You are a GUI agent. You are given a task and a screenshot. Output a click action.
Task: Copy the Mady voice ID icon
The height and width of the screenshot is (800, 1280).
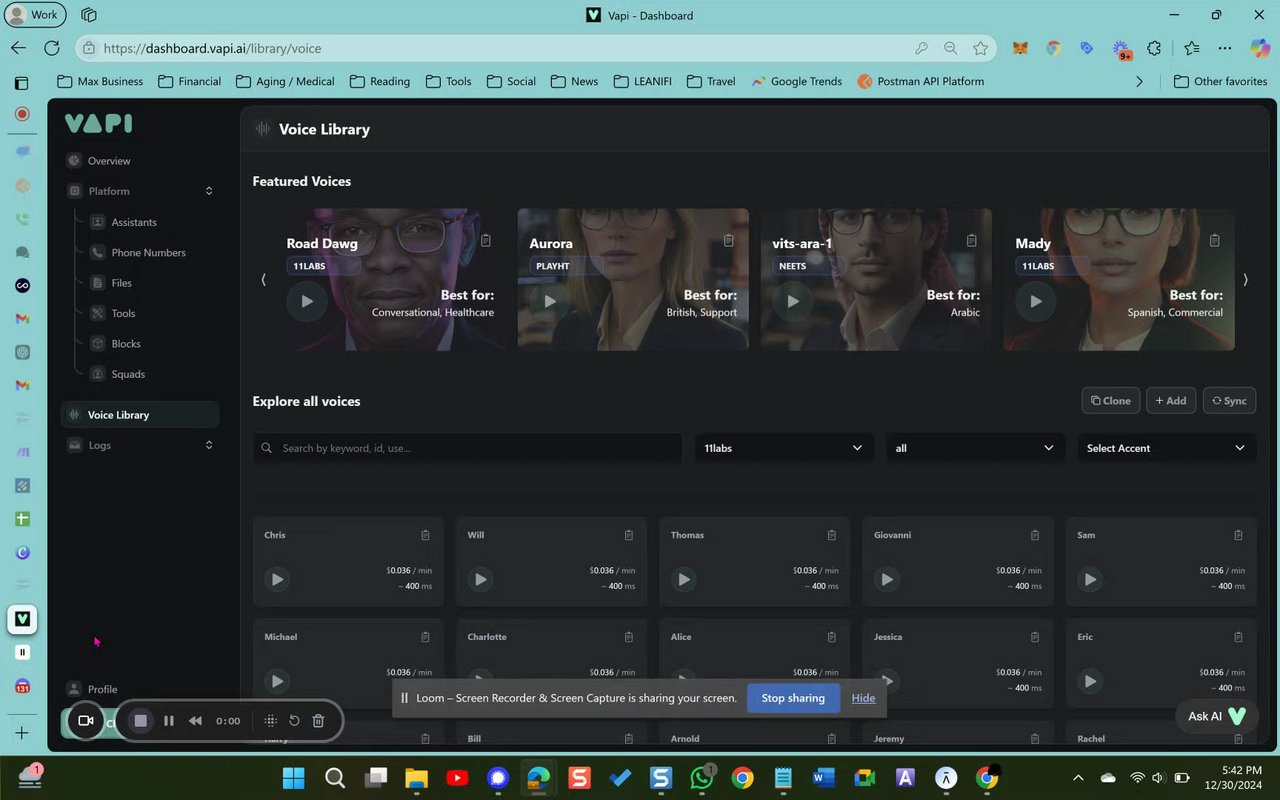click(x=1215, y=241)
